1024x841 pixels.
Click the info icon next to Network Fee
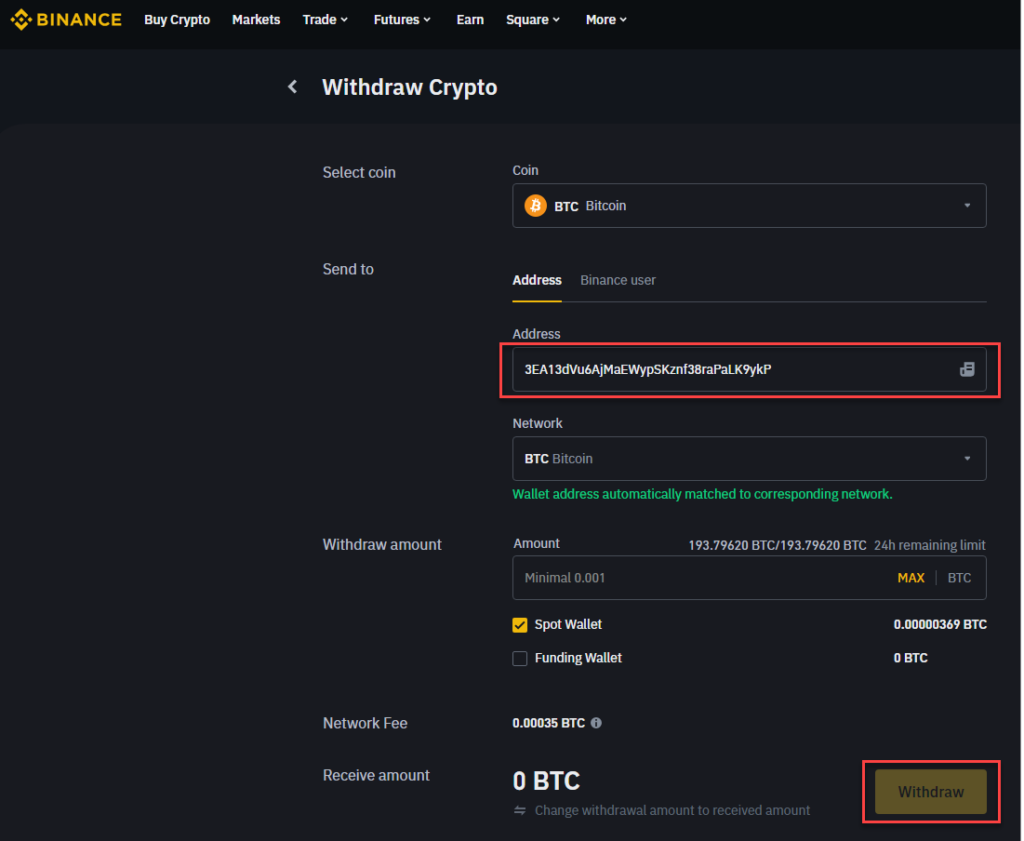point(596,722)
